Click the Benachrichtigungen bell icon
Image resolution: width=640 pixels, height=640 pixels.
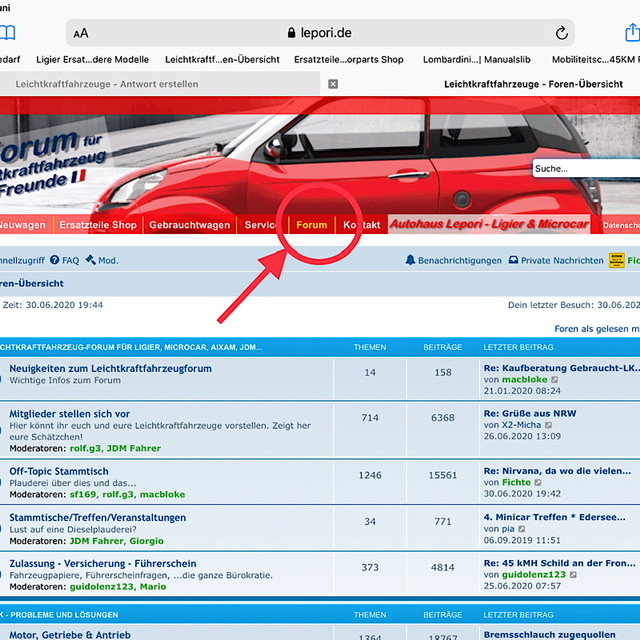click(x=410, y=260)
